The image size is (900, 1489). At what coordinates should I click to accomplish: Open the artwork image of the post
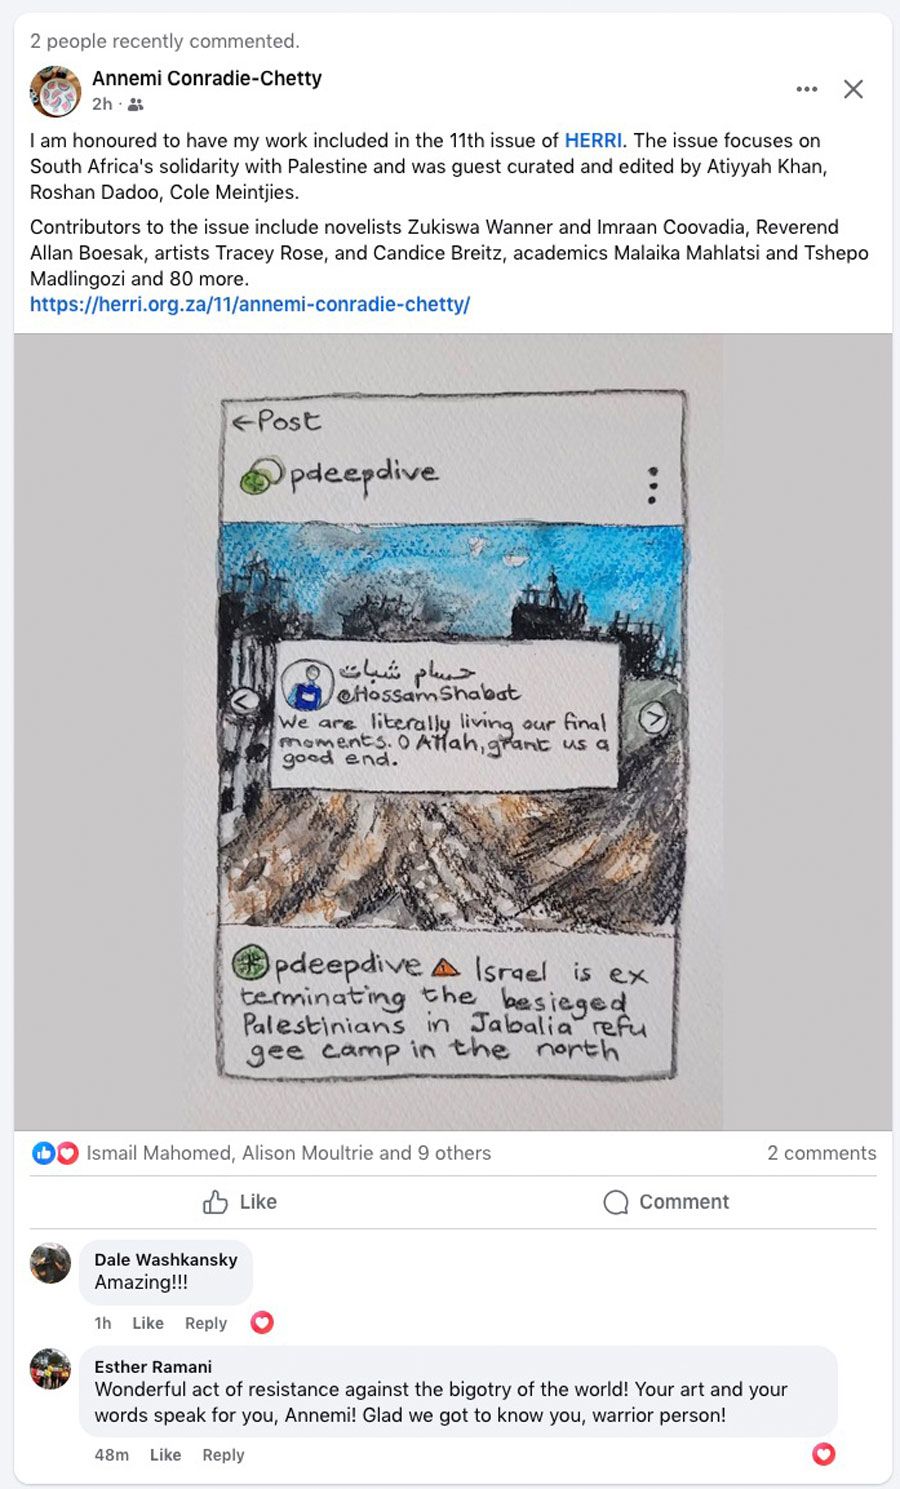point(453,732)
